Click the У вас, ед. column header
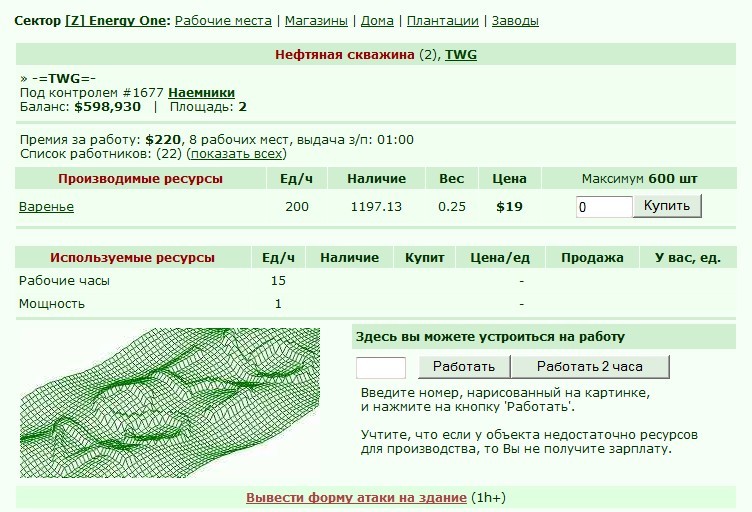The image size is (752, 512). (688, 257)
